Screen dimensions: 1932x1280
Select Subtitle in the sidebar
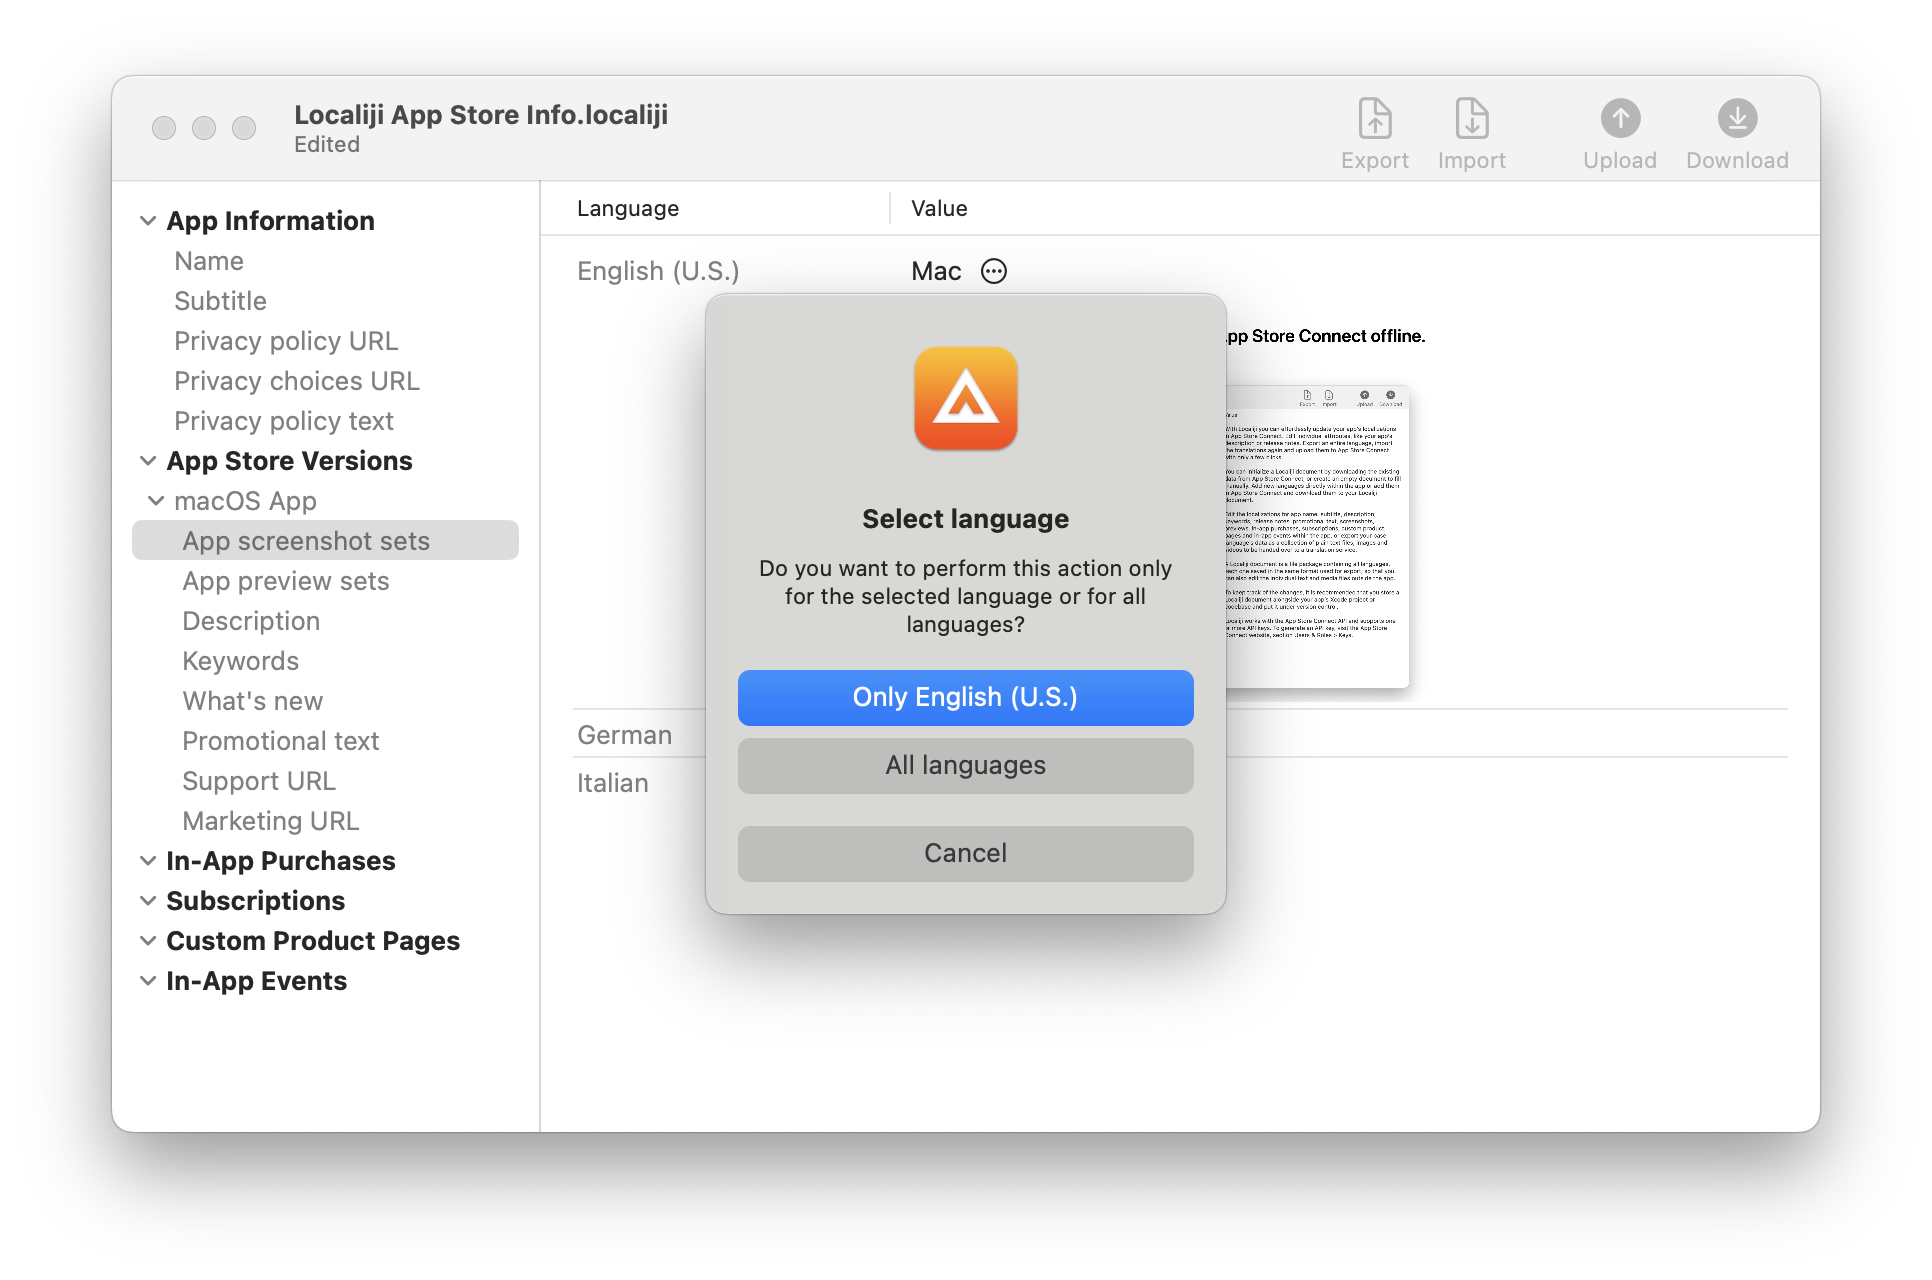pyautogui.click(x=220, y=301)
